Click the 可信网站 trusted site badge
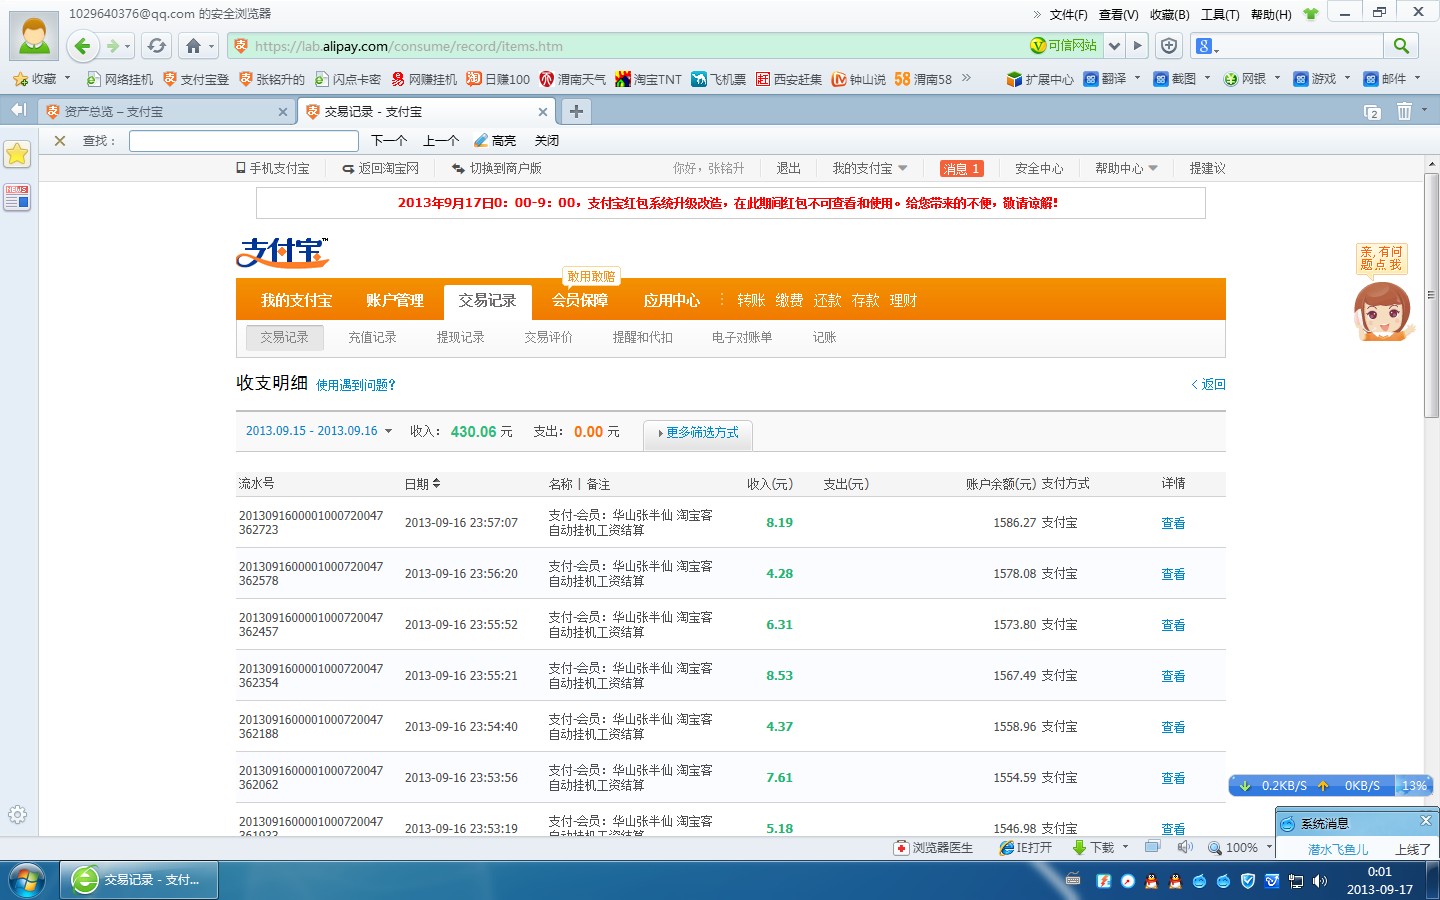Image resolution: width=1440 pixels, height=900 pixels. 1064,46
